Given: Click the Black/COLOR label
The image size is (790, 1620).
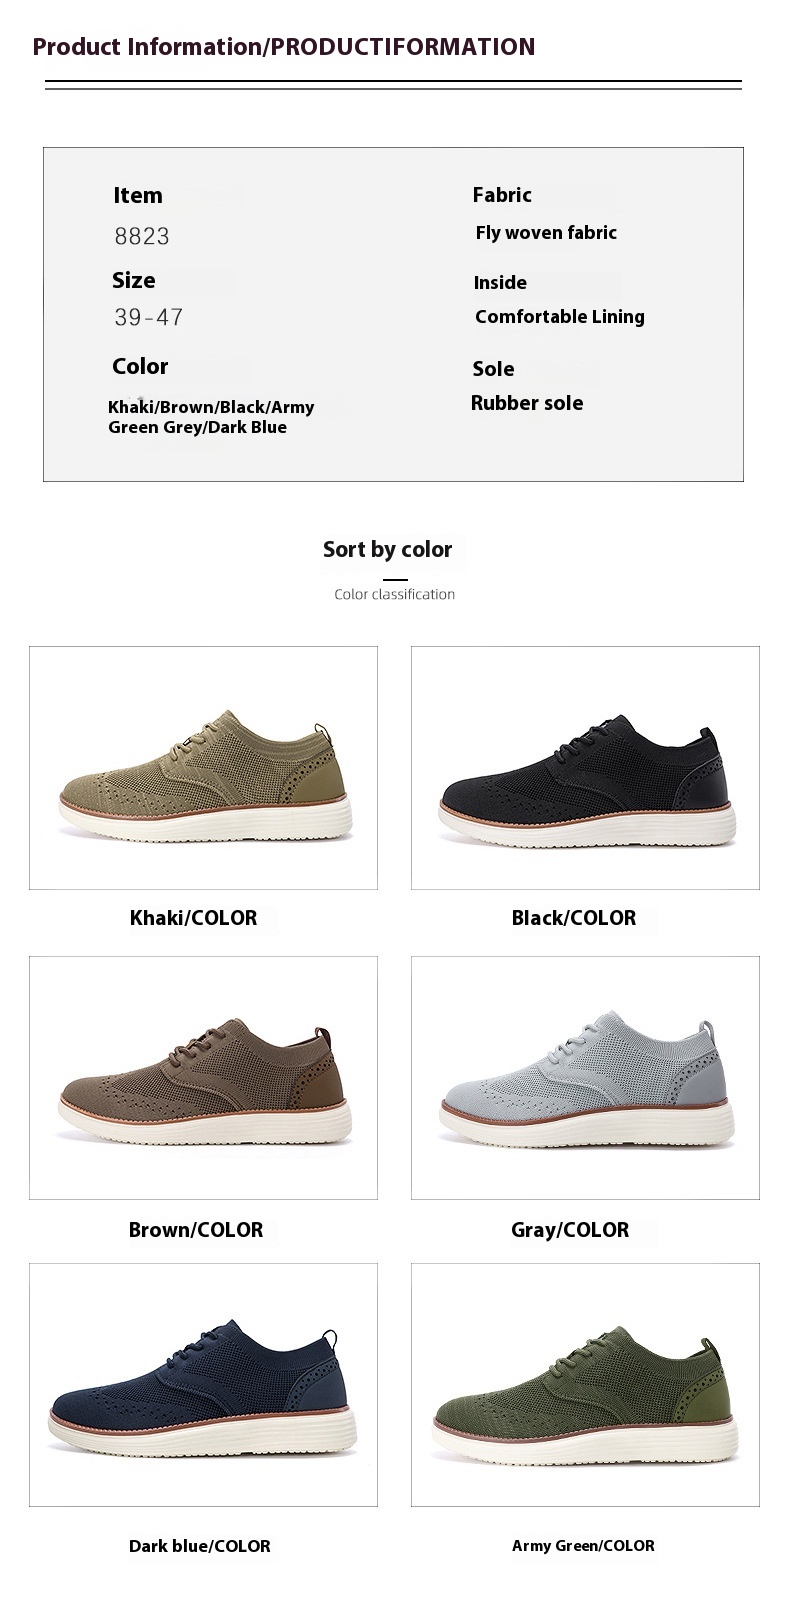Looking at the screenshot, I should pos(574,918).
